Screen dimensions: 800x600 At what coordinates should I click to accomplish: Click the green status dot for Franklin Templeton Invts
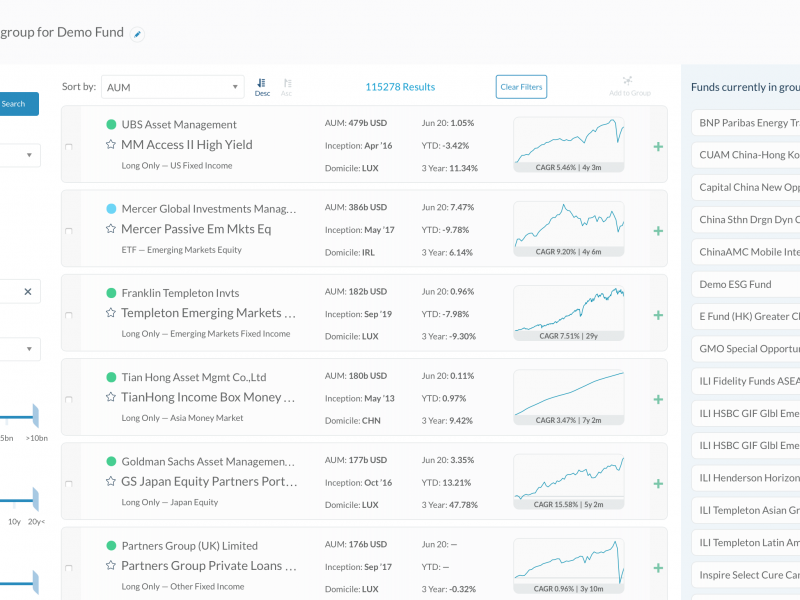111,292
